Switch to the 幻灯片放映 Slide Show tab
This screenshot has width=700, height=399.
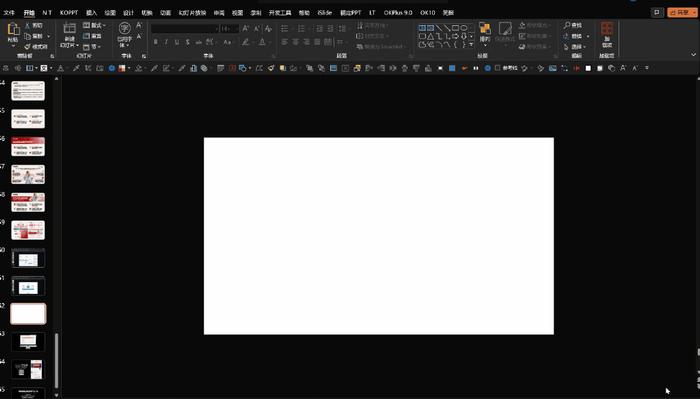pos(192,12)
